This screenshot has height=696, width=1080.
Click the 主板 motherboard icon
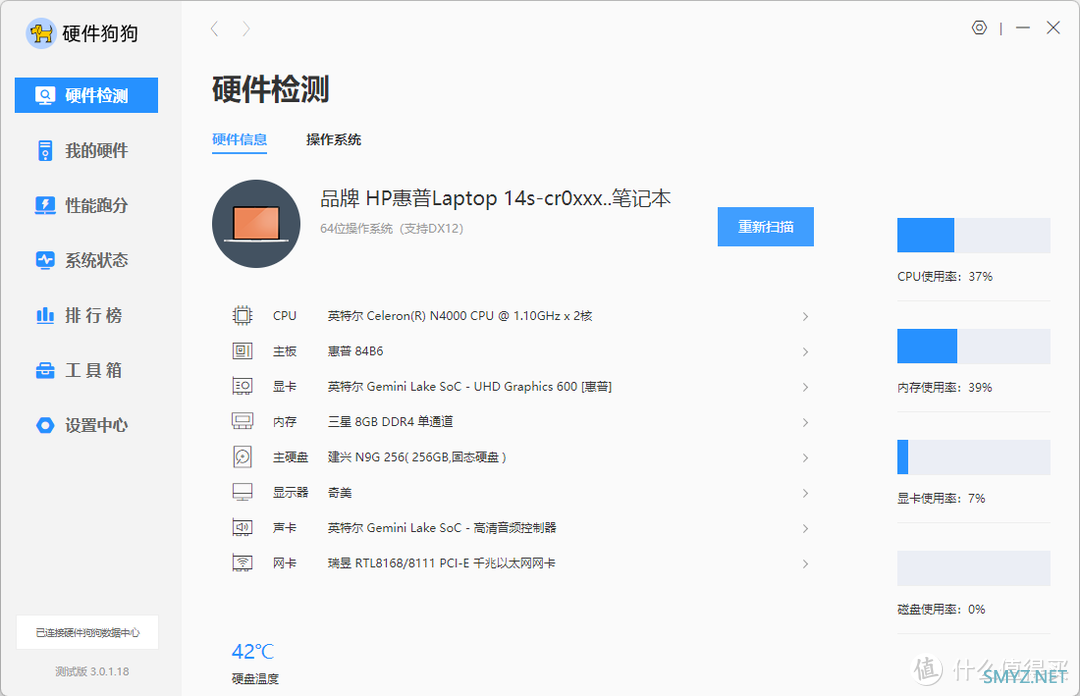pos(242,351)
